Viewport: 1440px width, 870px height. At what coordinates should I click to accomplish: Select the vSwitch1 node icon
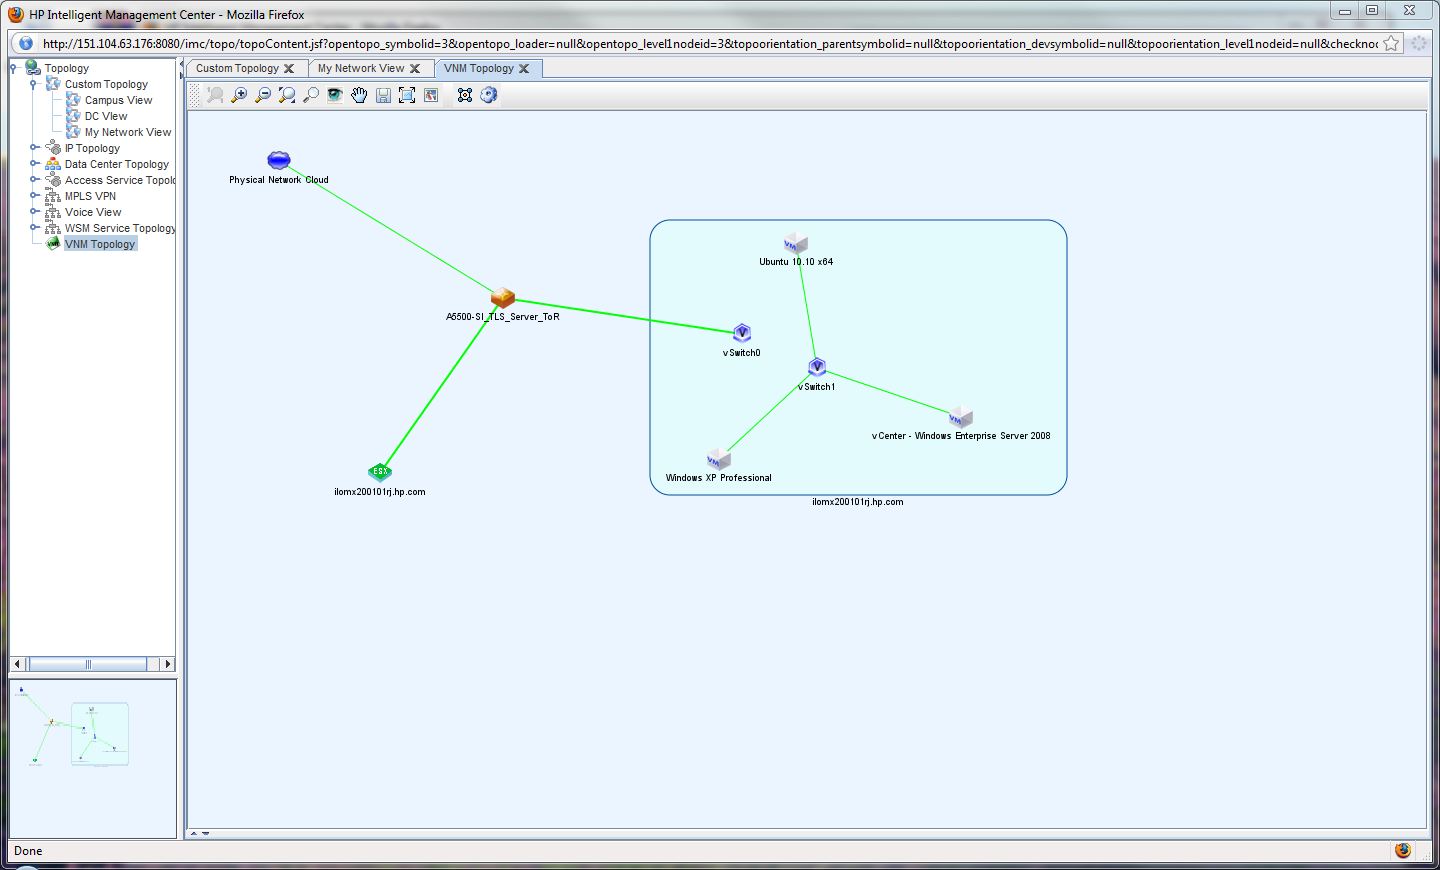point(817,367)
